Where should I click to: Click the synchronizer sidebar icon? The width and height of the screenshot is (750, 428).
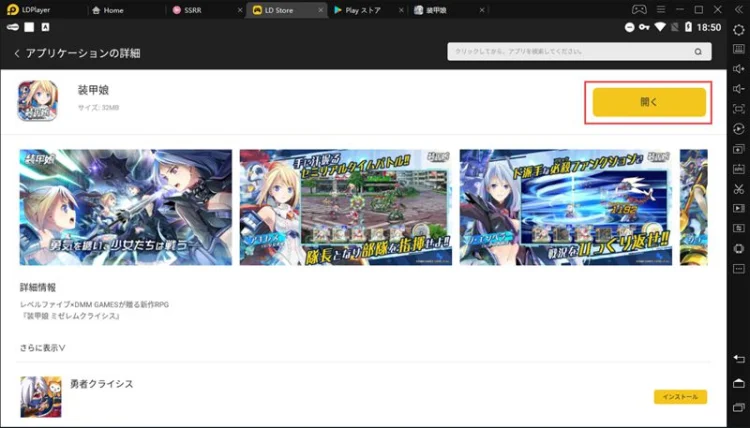coord(739,229)
